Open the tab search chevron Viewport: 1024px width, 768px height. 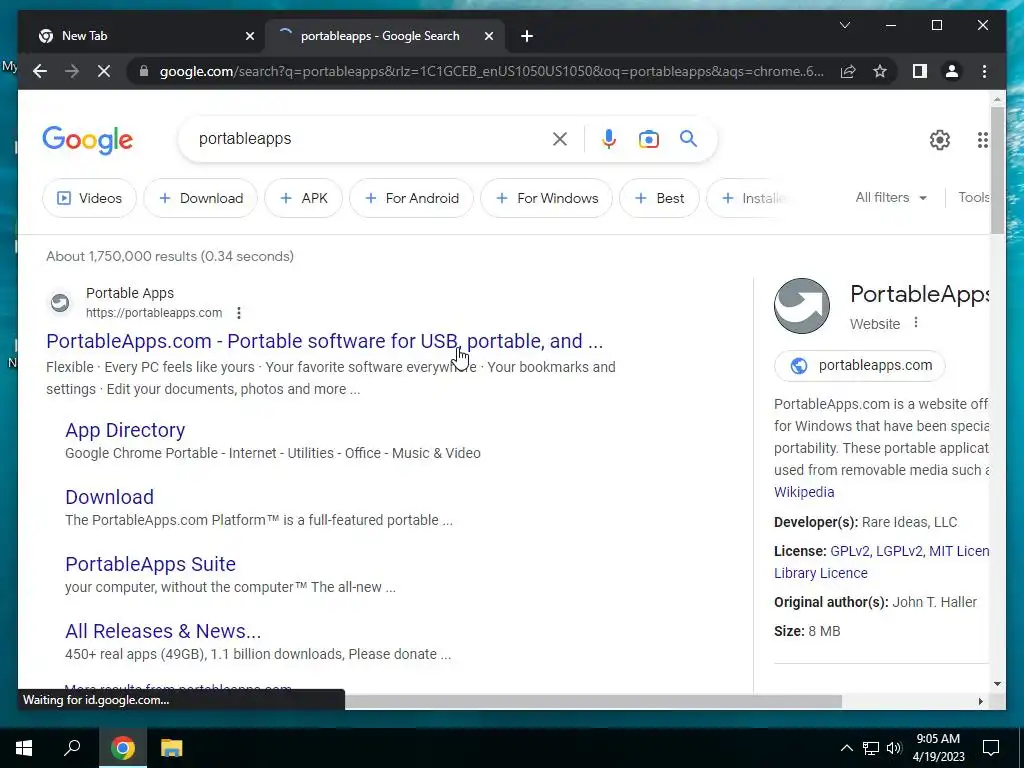coord(845,25)
